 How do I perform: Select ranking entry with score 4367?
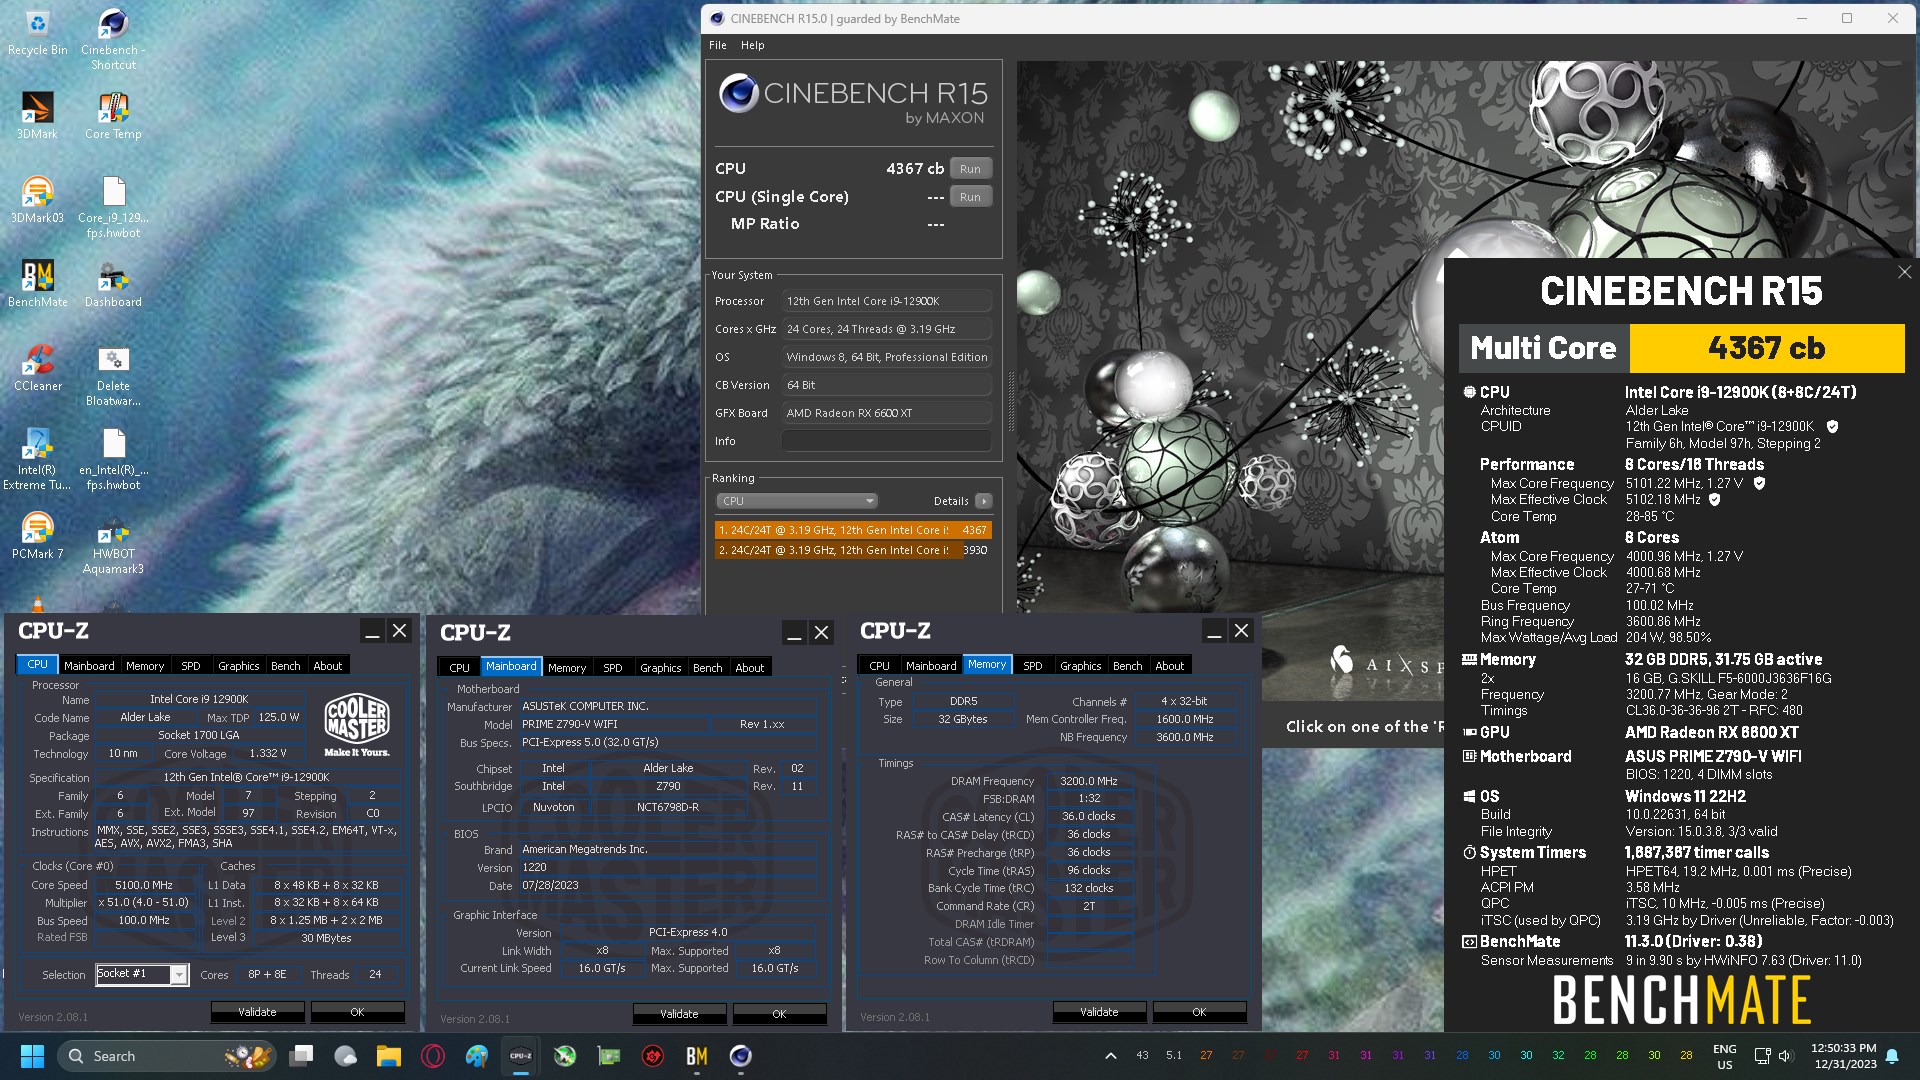(x=853, y=530)
